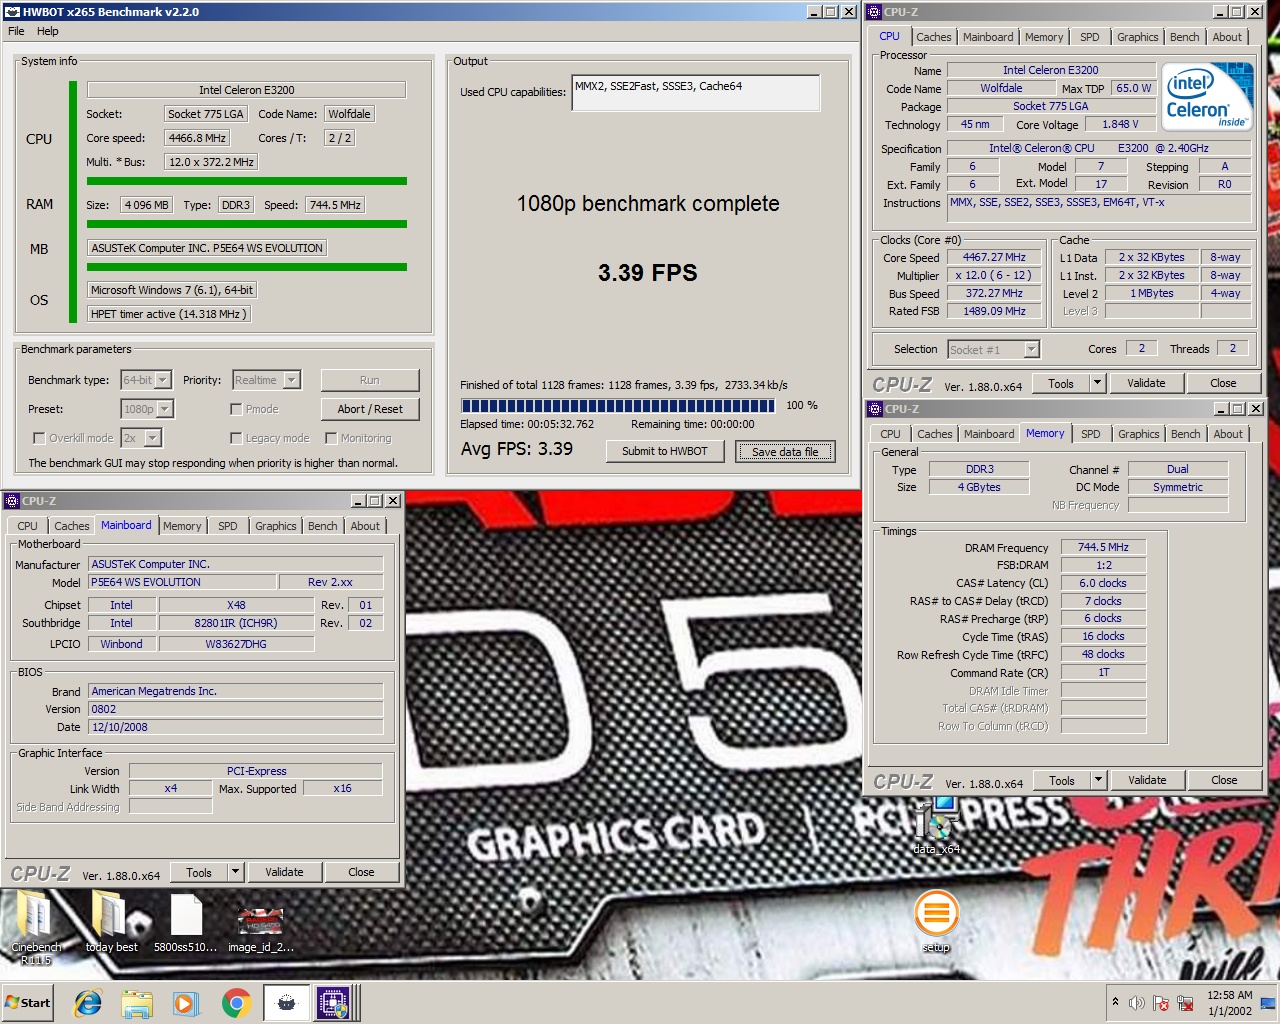Expand the Tools arrow in the Mainboard CPU-Z window

tap(235, 872)
